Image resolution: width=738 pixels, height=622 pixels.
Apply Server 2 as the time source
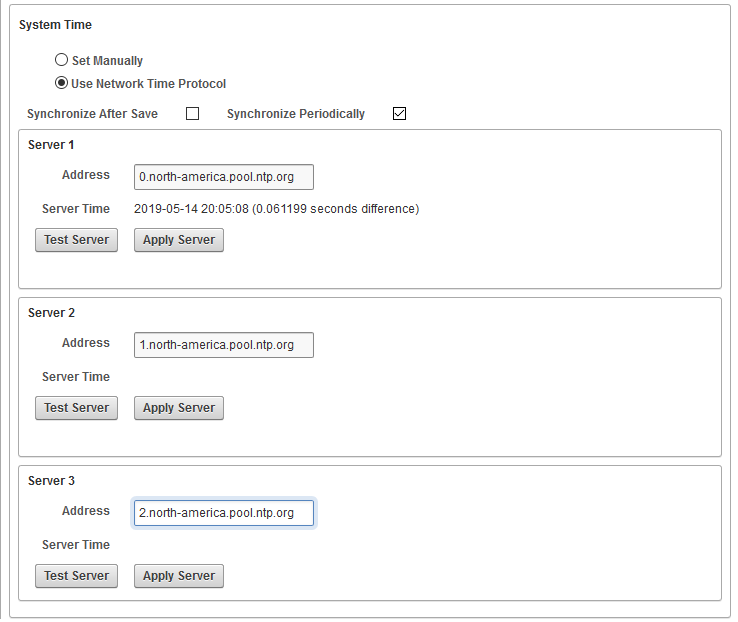(178, 408)
